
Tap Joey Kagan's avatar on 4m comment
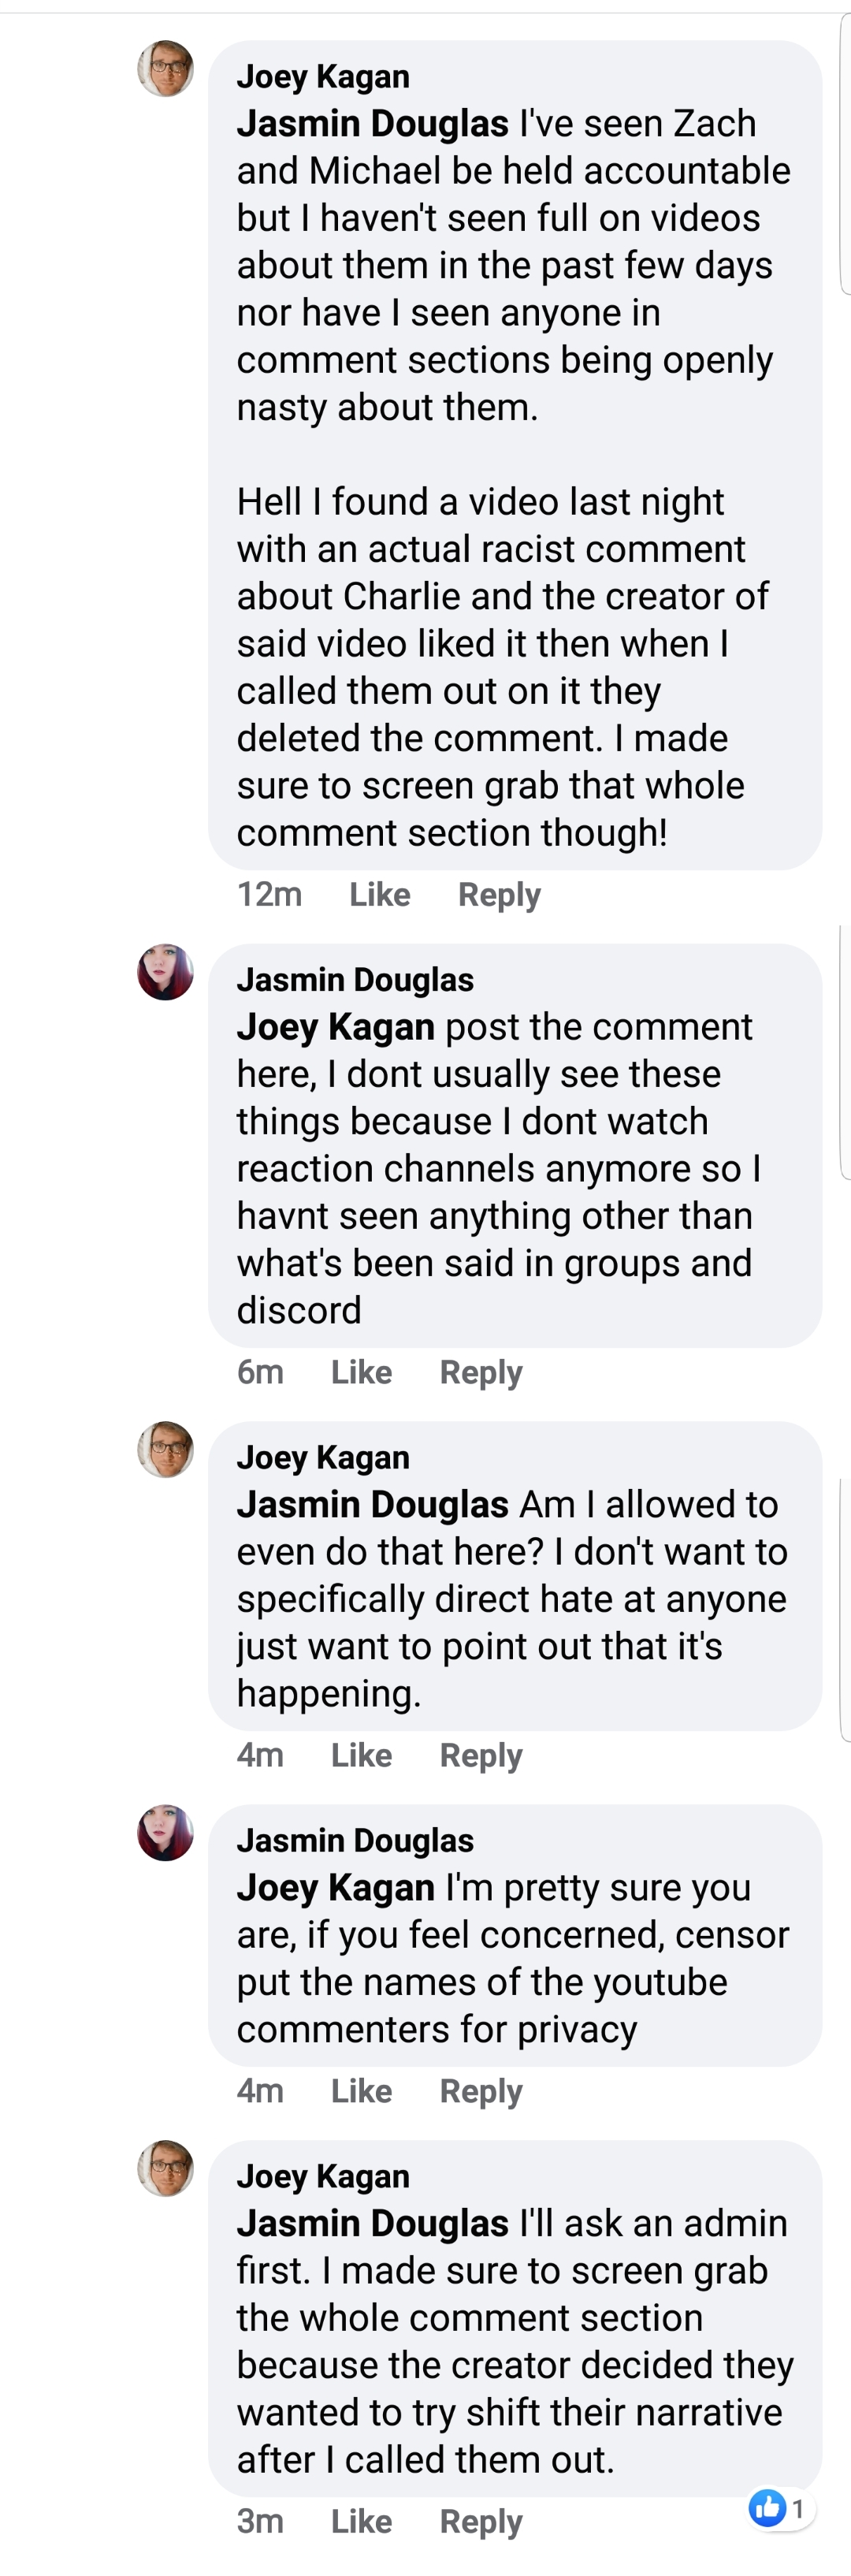(x=165, y=1450)
